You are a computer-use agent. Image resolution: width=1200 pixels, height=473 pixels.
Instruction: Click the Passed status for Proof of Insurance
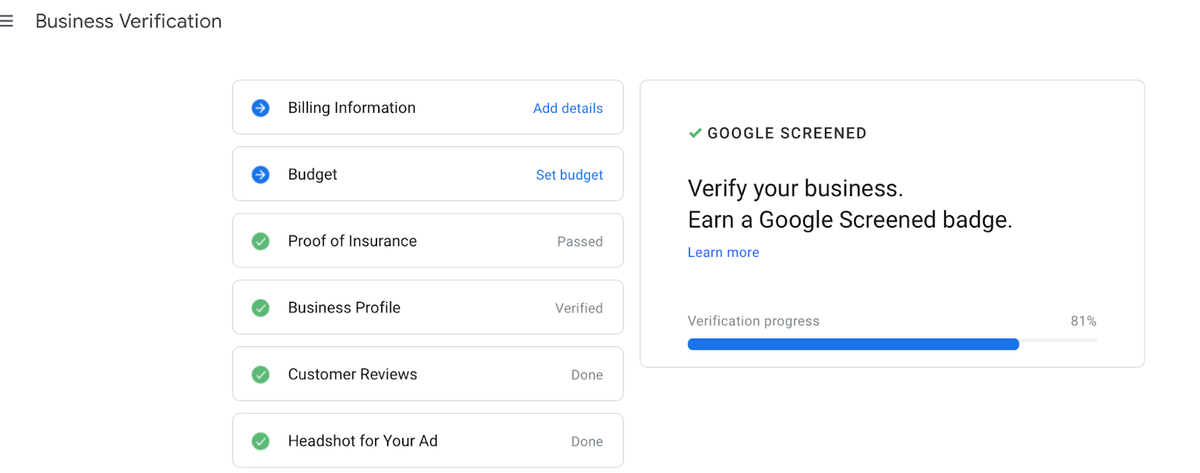coord(579,241)
